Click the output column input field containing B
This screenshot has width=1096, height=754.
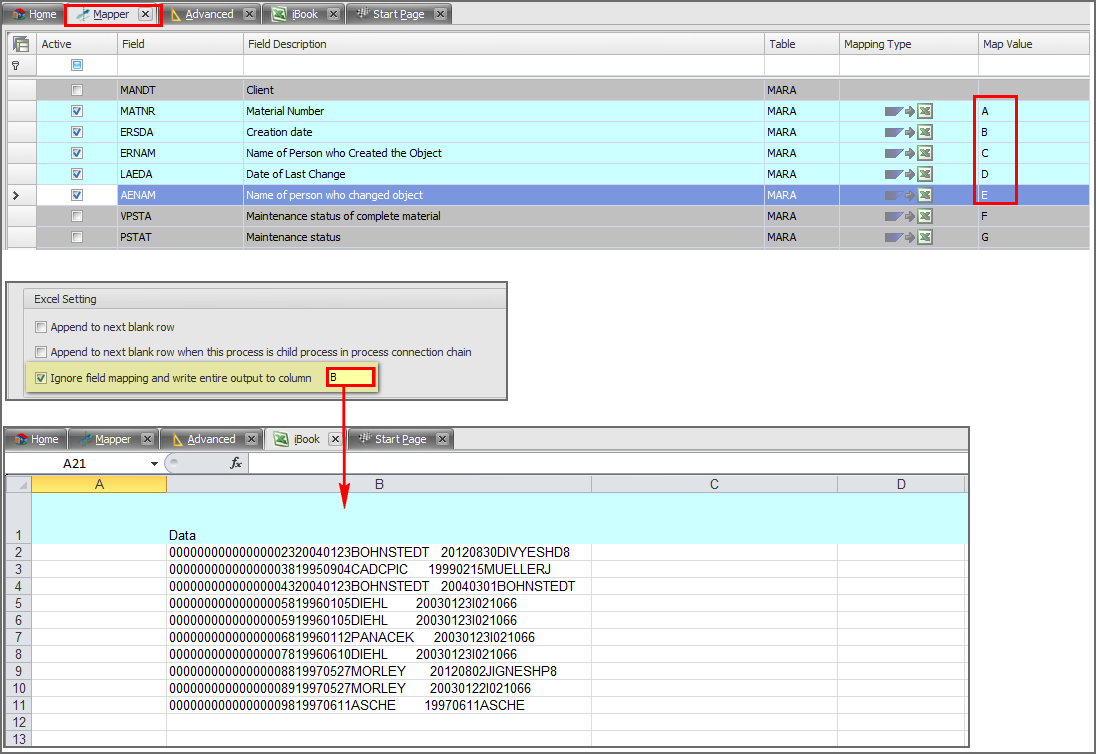[350, 378]
